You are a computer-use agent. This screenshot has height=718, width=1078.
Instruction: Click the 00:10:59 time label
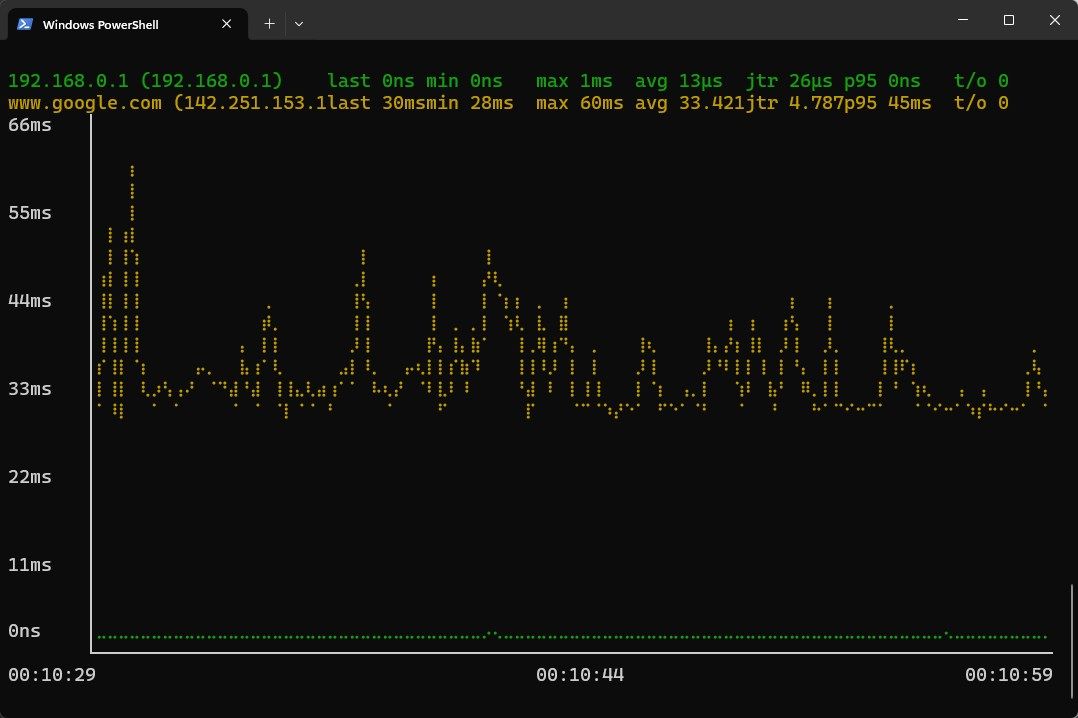(1009, 675)
